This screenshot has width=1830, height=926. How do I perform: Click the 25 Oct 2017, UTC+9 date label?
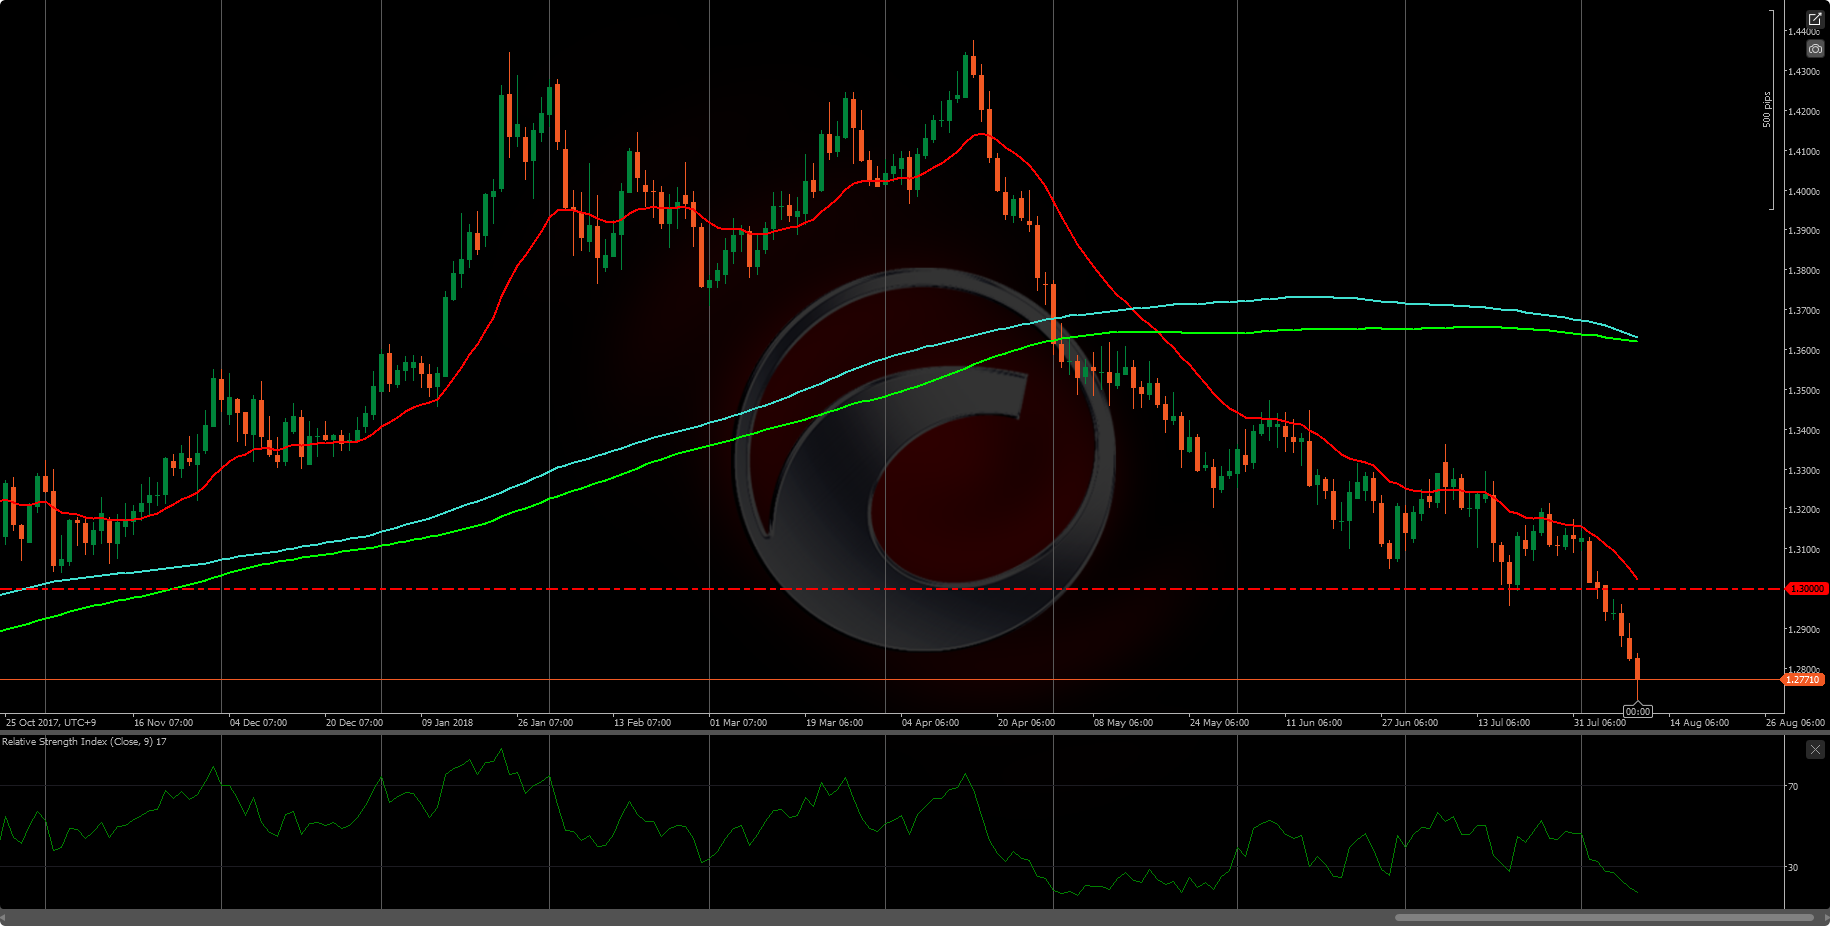(51, 722)
